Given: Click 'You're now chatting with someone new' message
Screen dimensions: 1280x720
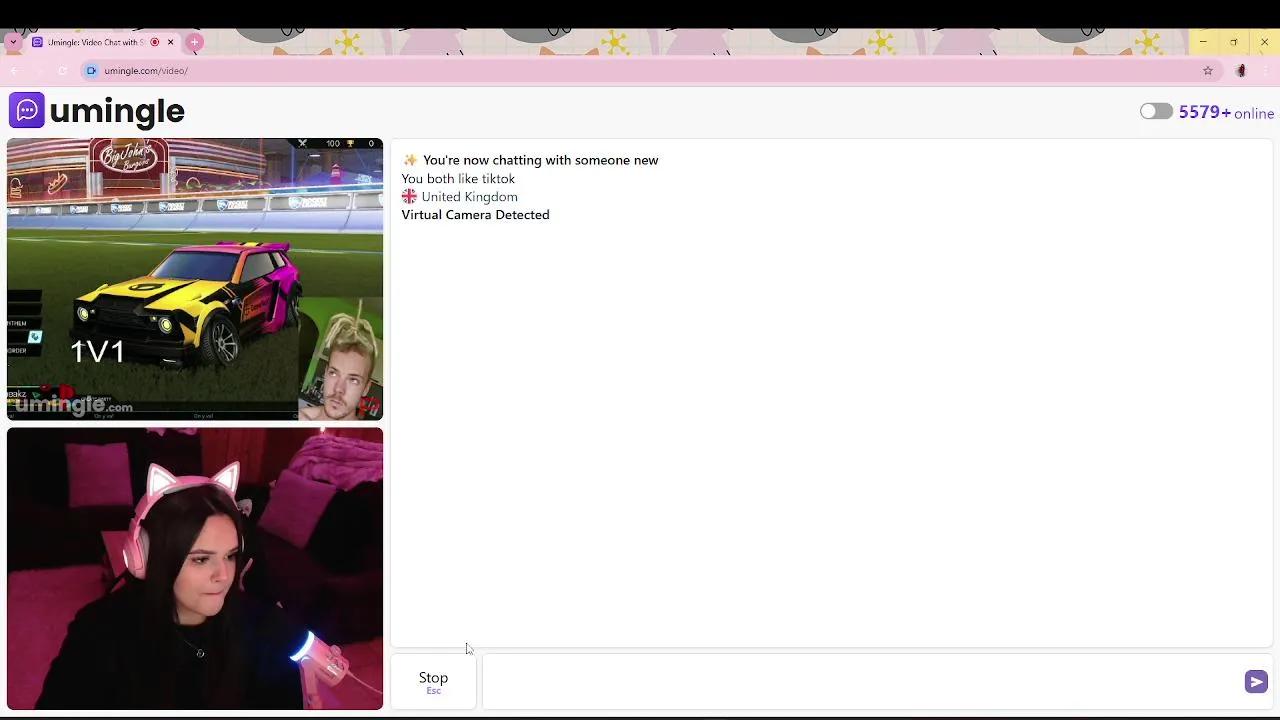Looking at the screenshot, I should [540, 160].
